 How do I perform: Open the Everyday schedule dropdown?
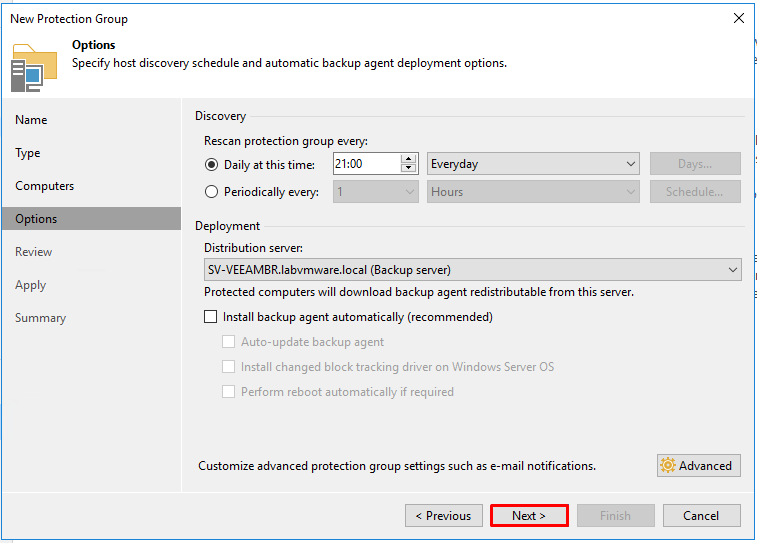[x=533, y=164]
